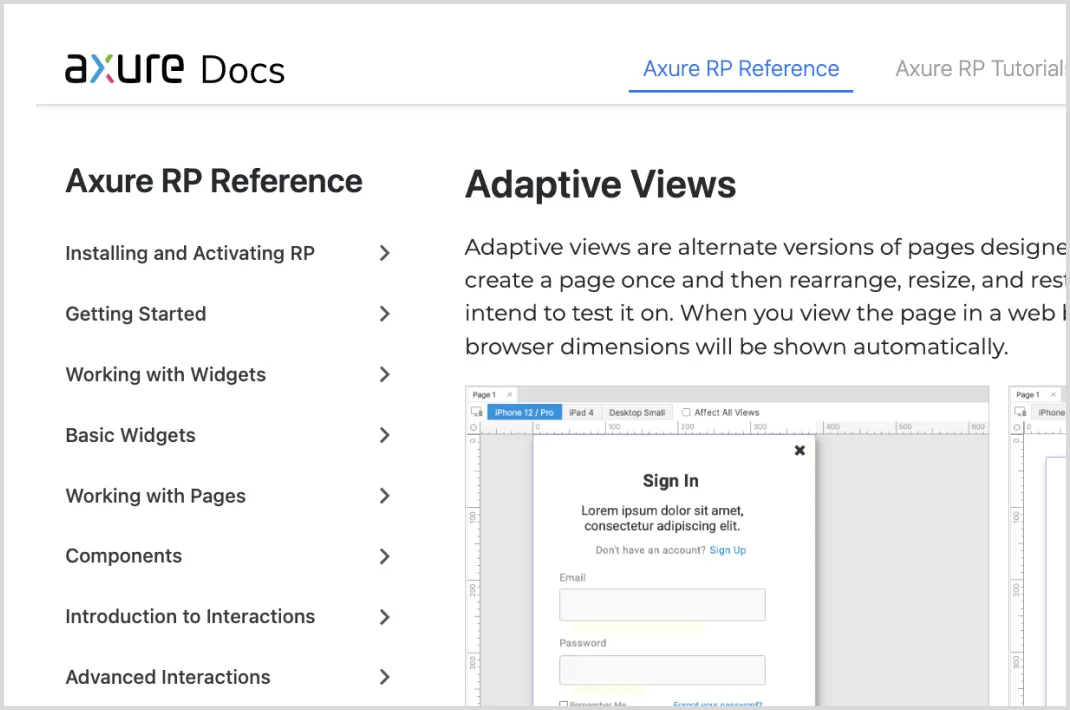Select Working with Pages in sidebar
Screen dimensions: 1070x710
(156, 496)
